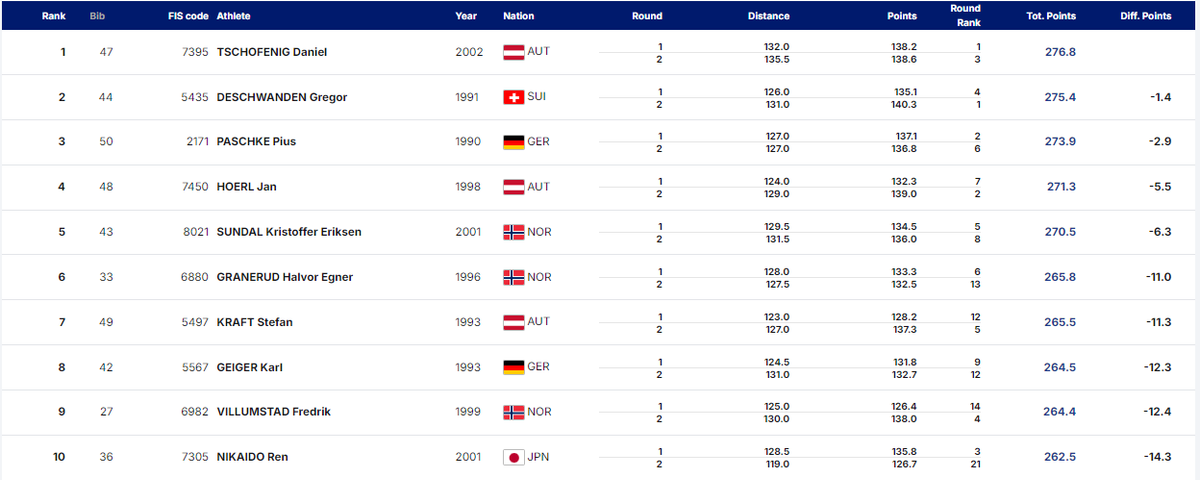
Task: Click the Norwegian flag beside VILLUMSTAD Fredrik
Action: (x=513, y=412)
